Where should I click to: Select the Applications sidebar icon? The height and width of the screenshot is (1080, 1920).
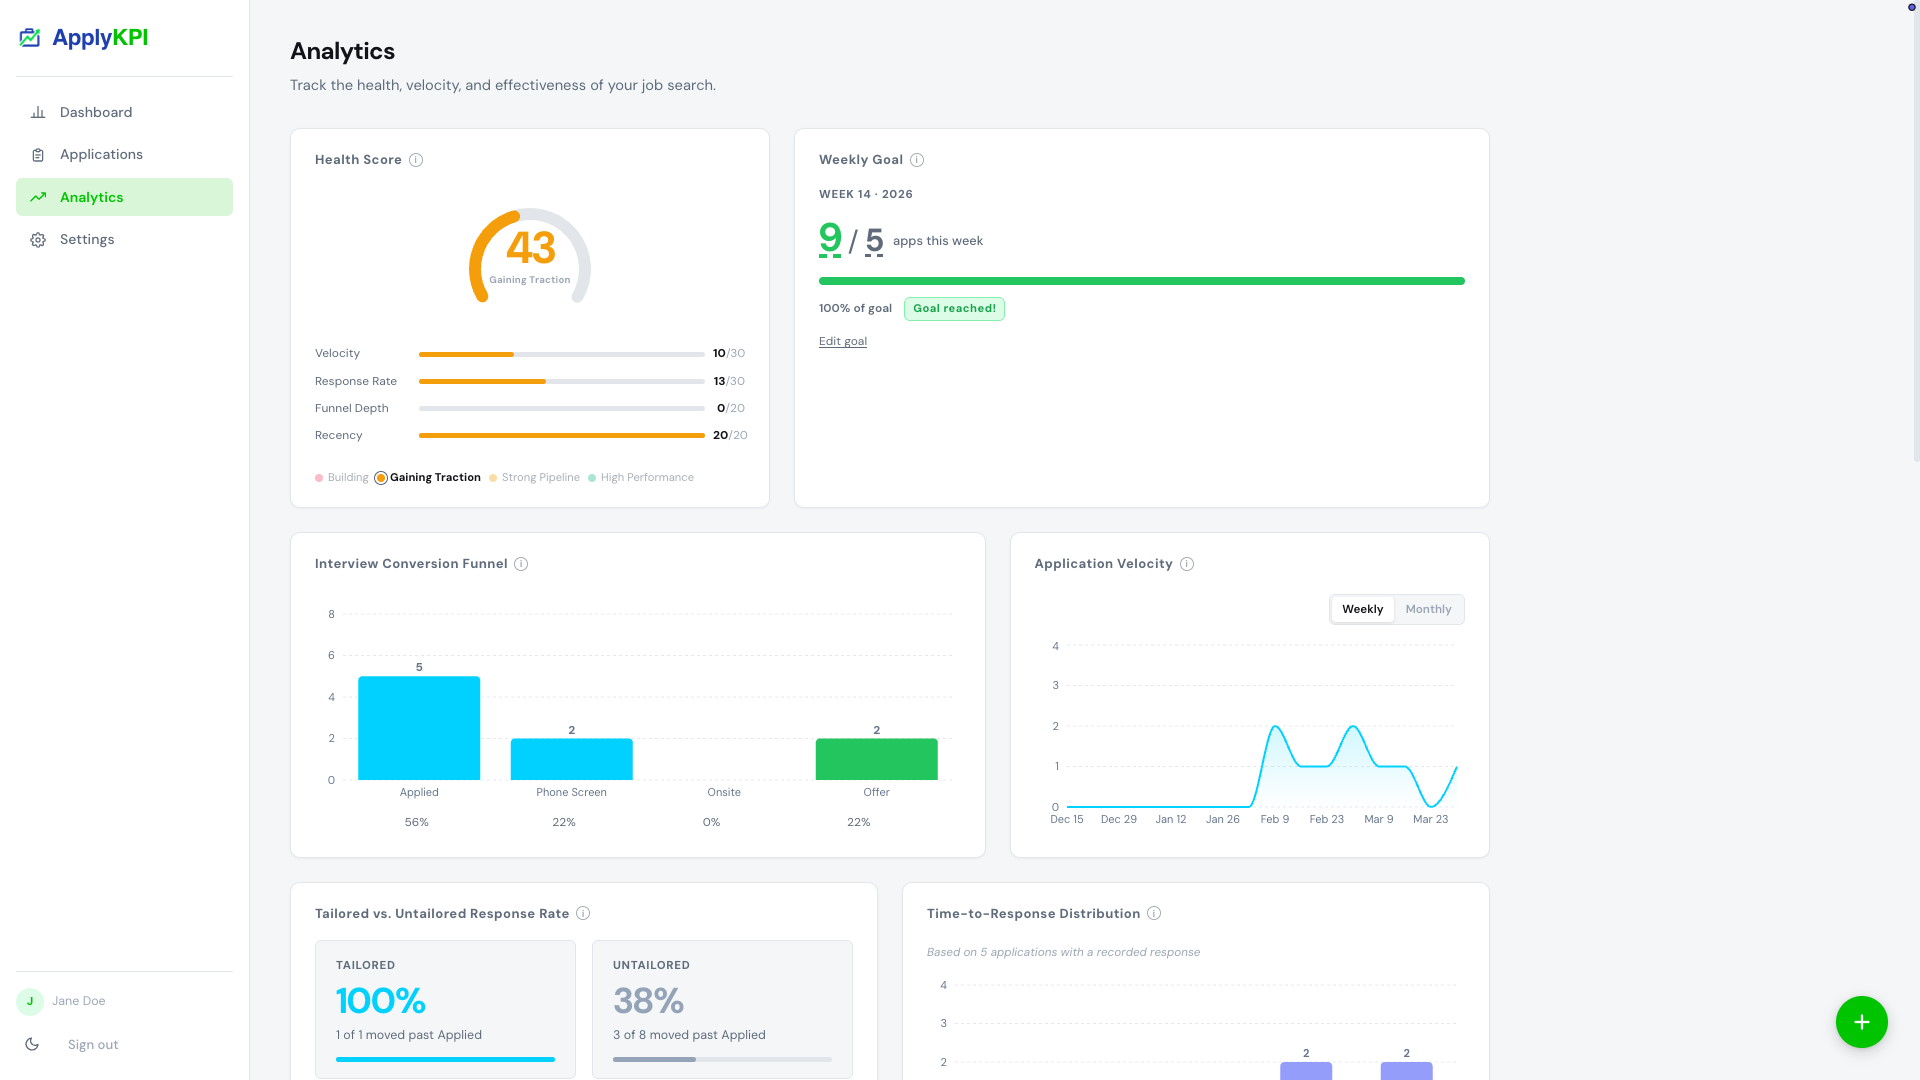tap(38, 154)
